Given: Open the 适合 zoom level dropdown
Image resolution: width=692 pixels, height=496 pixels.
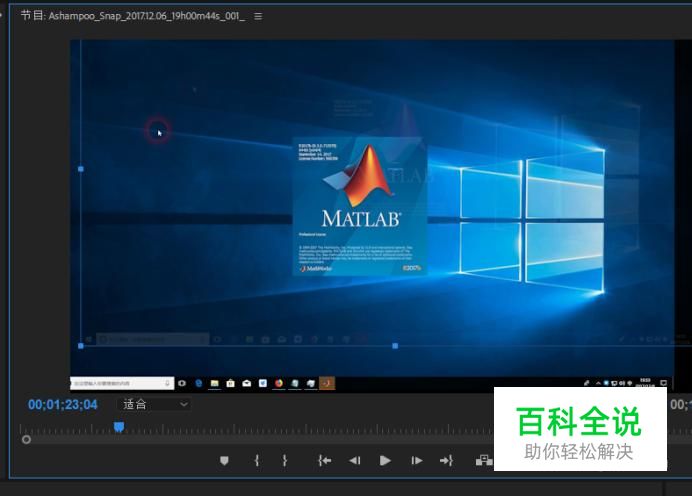Looking at the screenshot, I should (x=154, y=404).
